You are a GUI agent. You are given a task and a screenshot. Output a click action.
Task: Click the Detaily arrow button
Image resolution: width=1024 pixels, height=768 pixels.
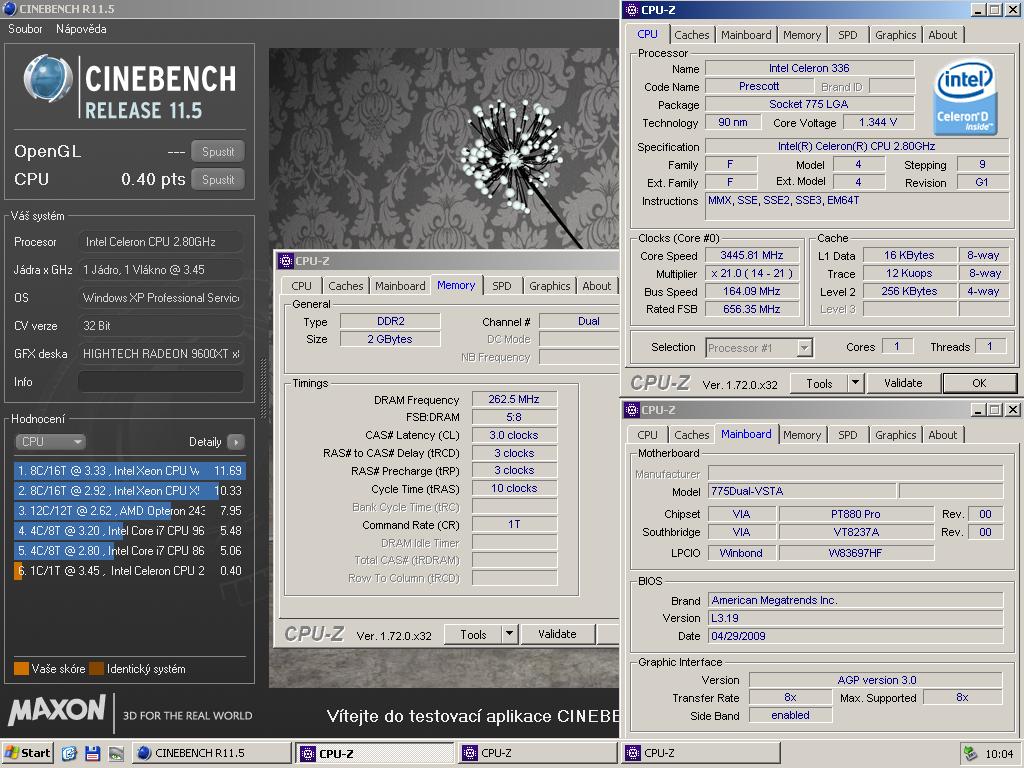236,442
